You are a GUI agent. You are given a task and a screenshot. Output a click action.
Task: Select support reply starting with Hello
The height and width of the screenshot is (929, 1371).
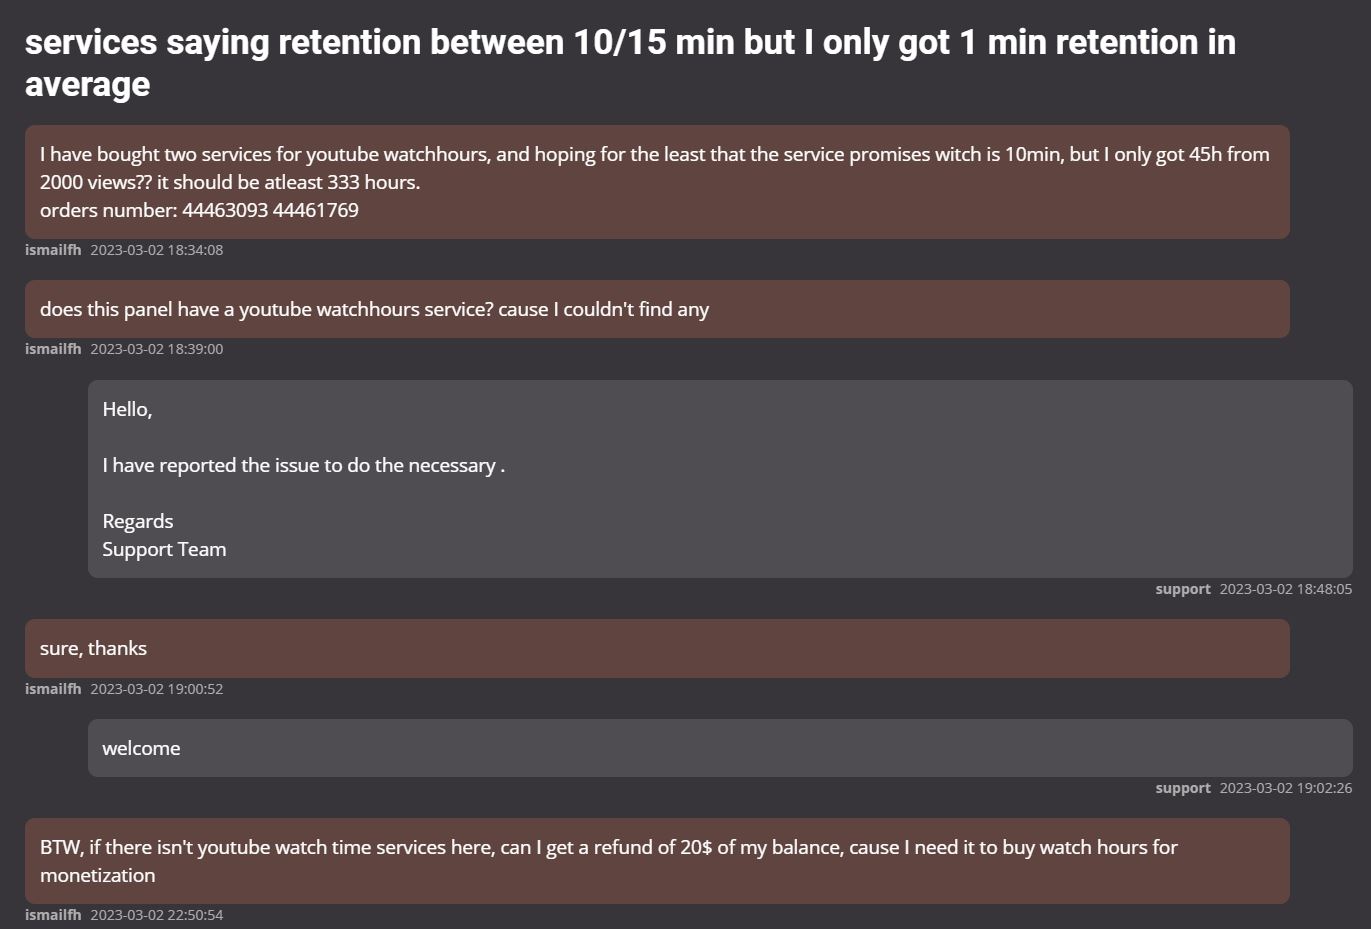tap(720, 479)
